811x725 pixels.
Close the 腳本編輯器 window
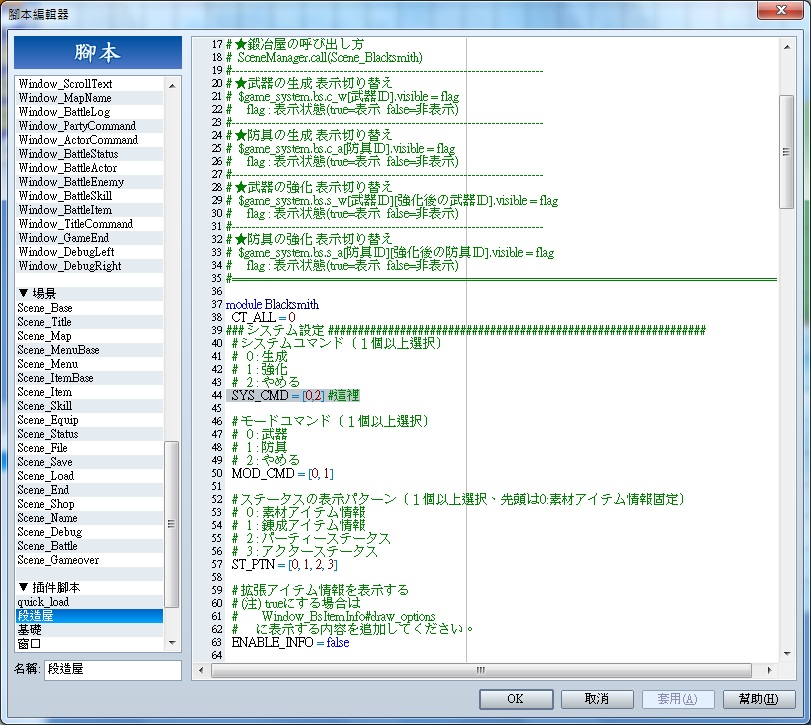point(781,10)
